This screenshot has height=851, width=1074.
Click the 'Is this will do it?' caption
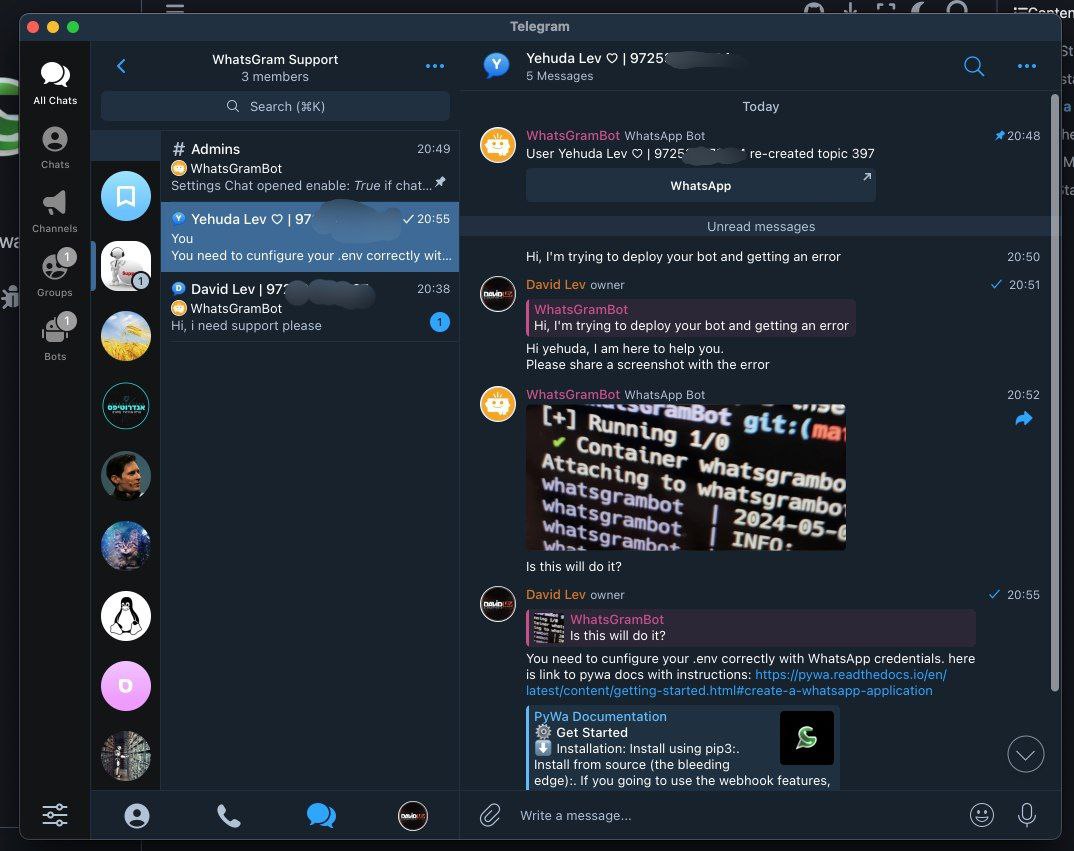click(573, 567)
